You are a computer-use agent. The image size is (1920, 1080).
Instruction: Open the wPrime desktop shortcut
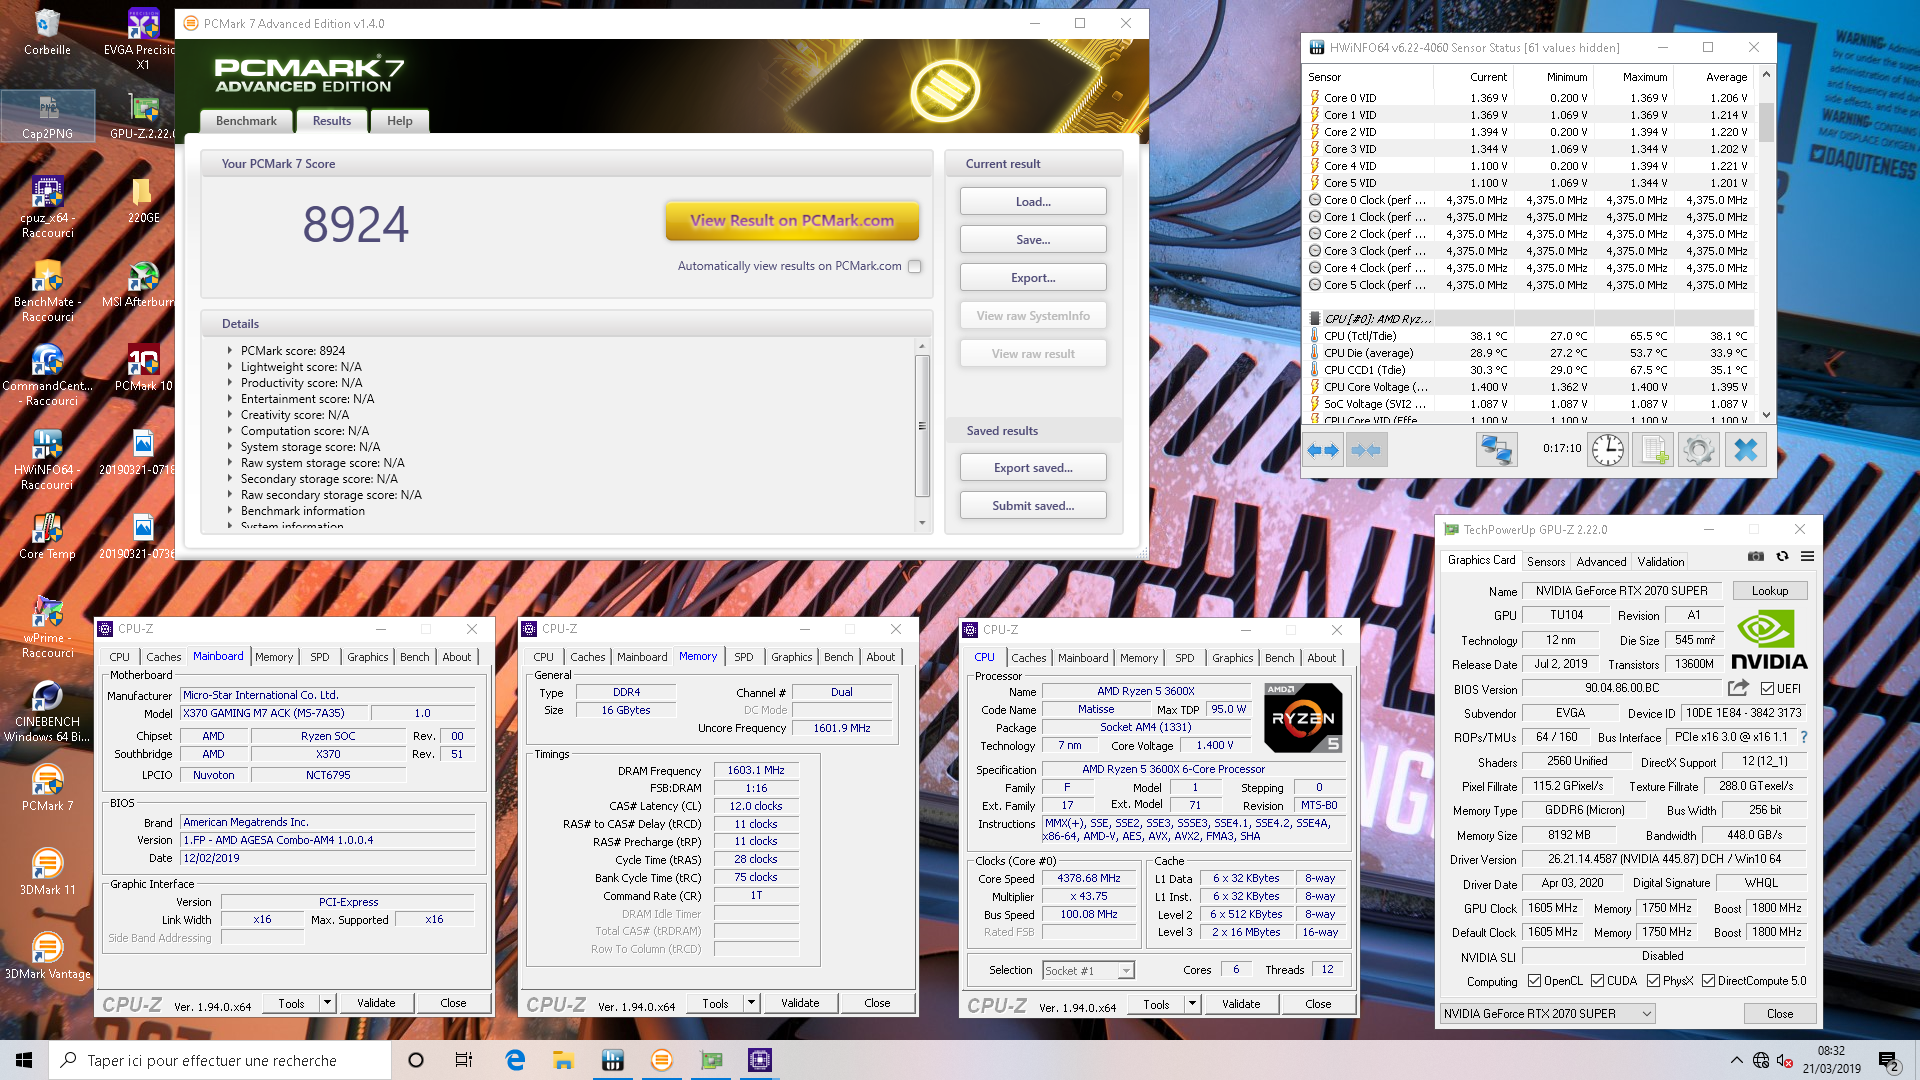point(47,627)
